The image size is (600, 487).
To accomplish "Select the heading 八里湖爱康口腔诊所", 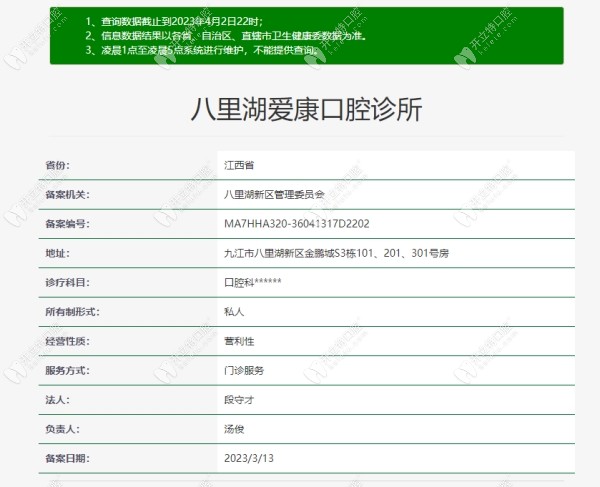I will 306,109.
